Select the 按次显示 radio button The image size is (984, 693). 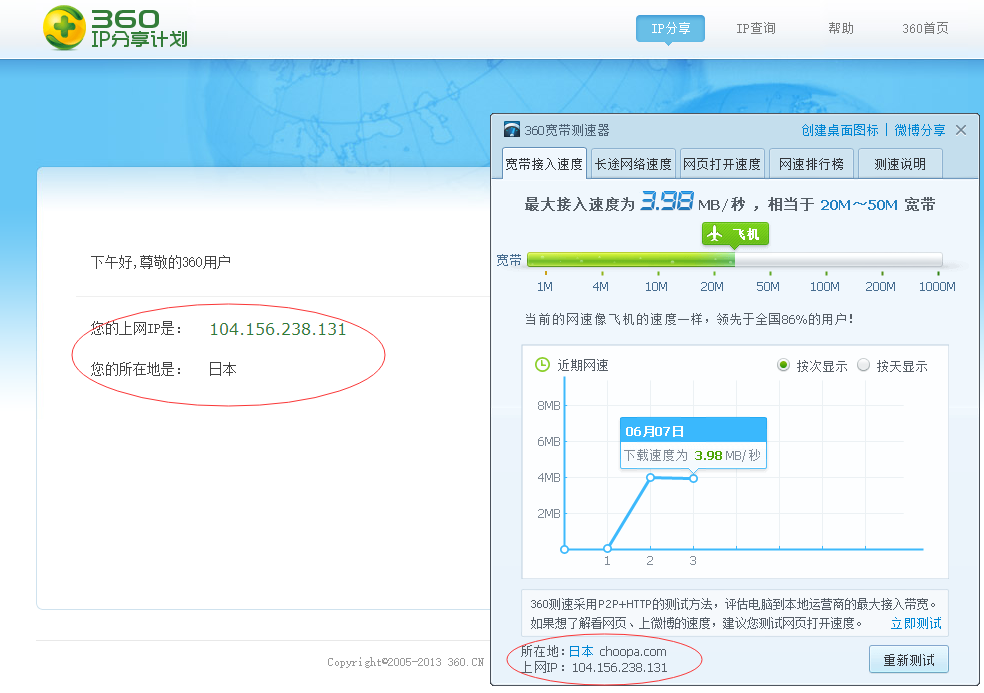(784, 365)
